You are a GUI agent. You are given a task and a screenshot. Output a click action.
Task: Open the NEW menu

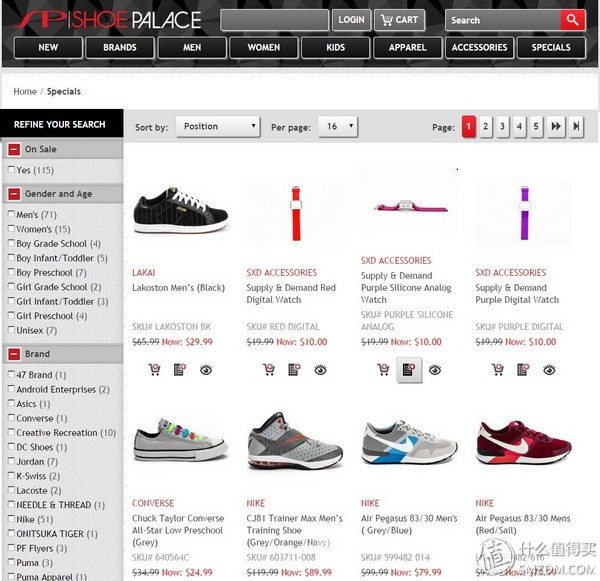(48, 47)
